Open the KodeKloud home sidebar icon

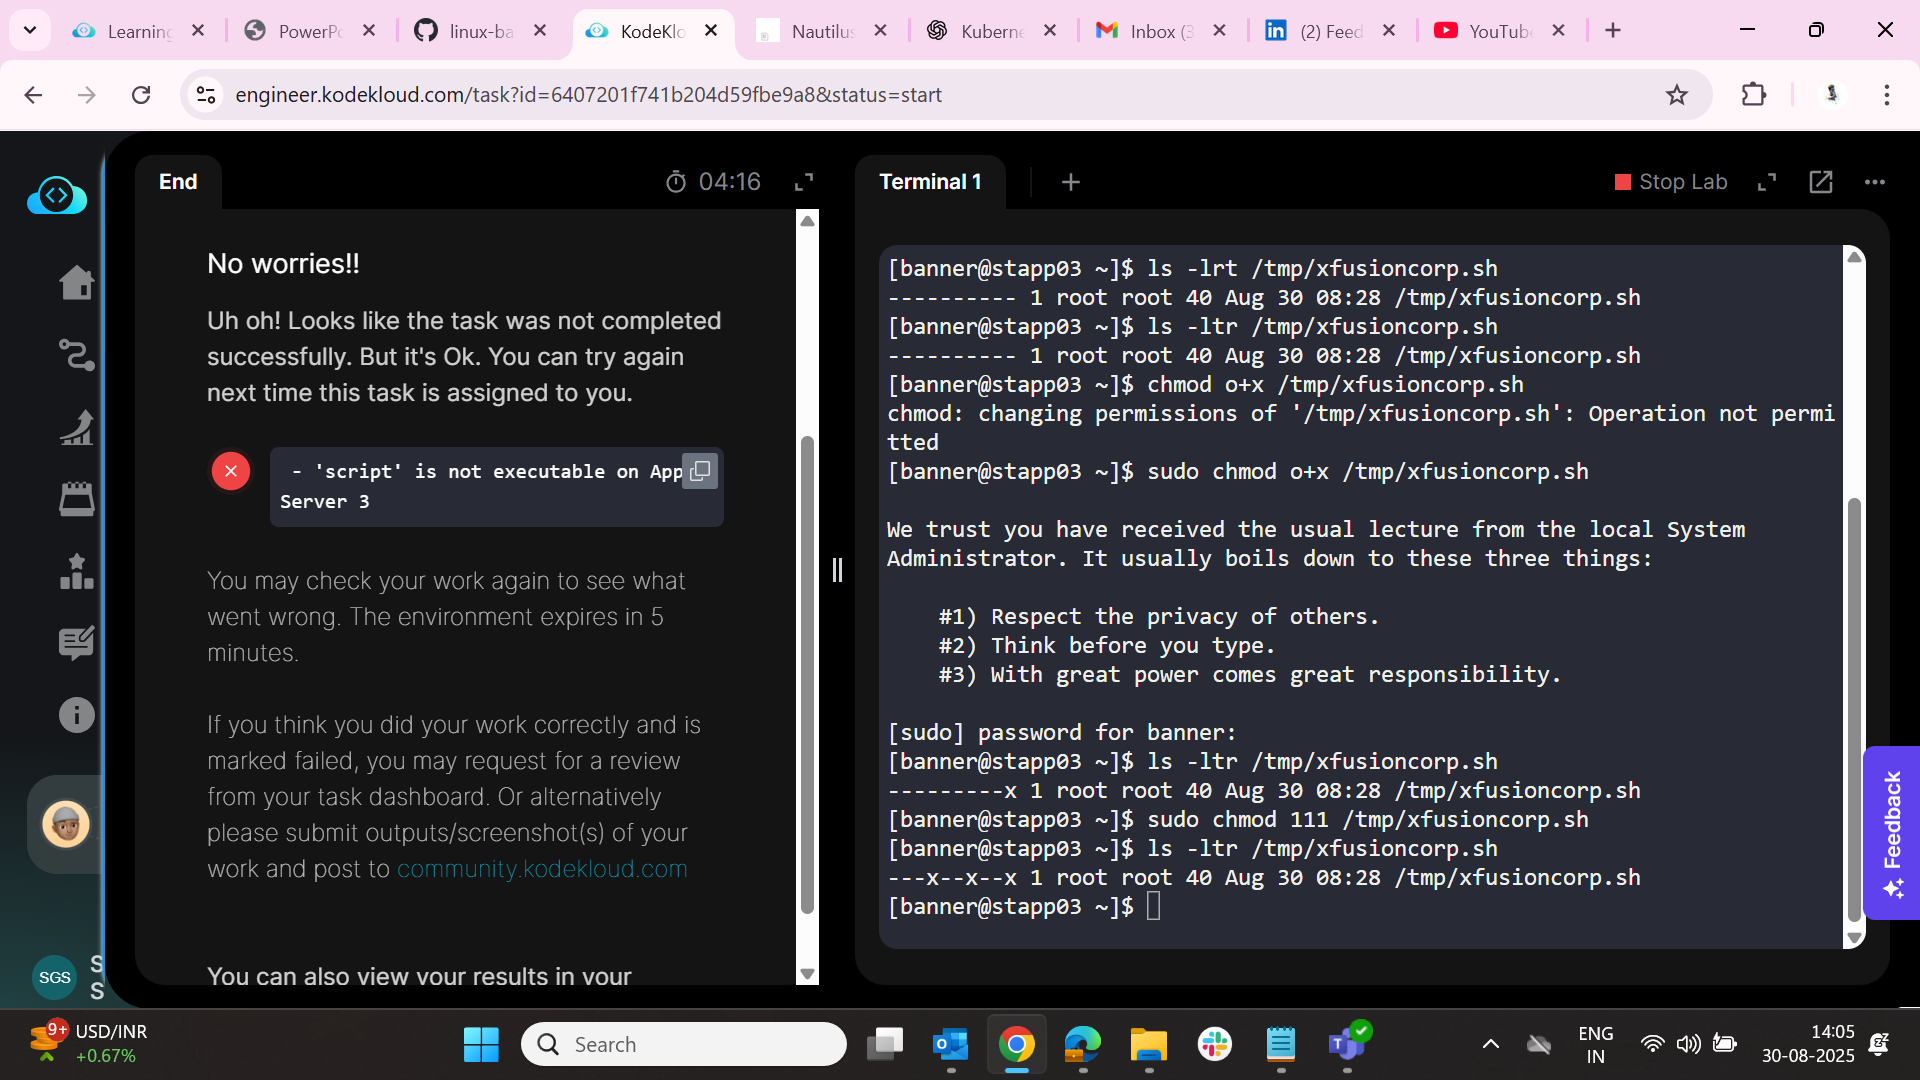pyautogui.click(x=76, y=283)
